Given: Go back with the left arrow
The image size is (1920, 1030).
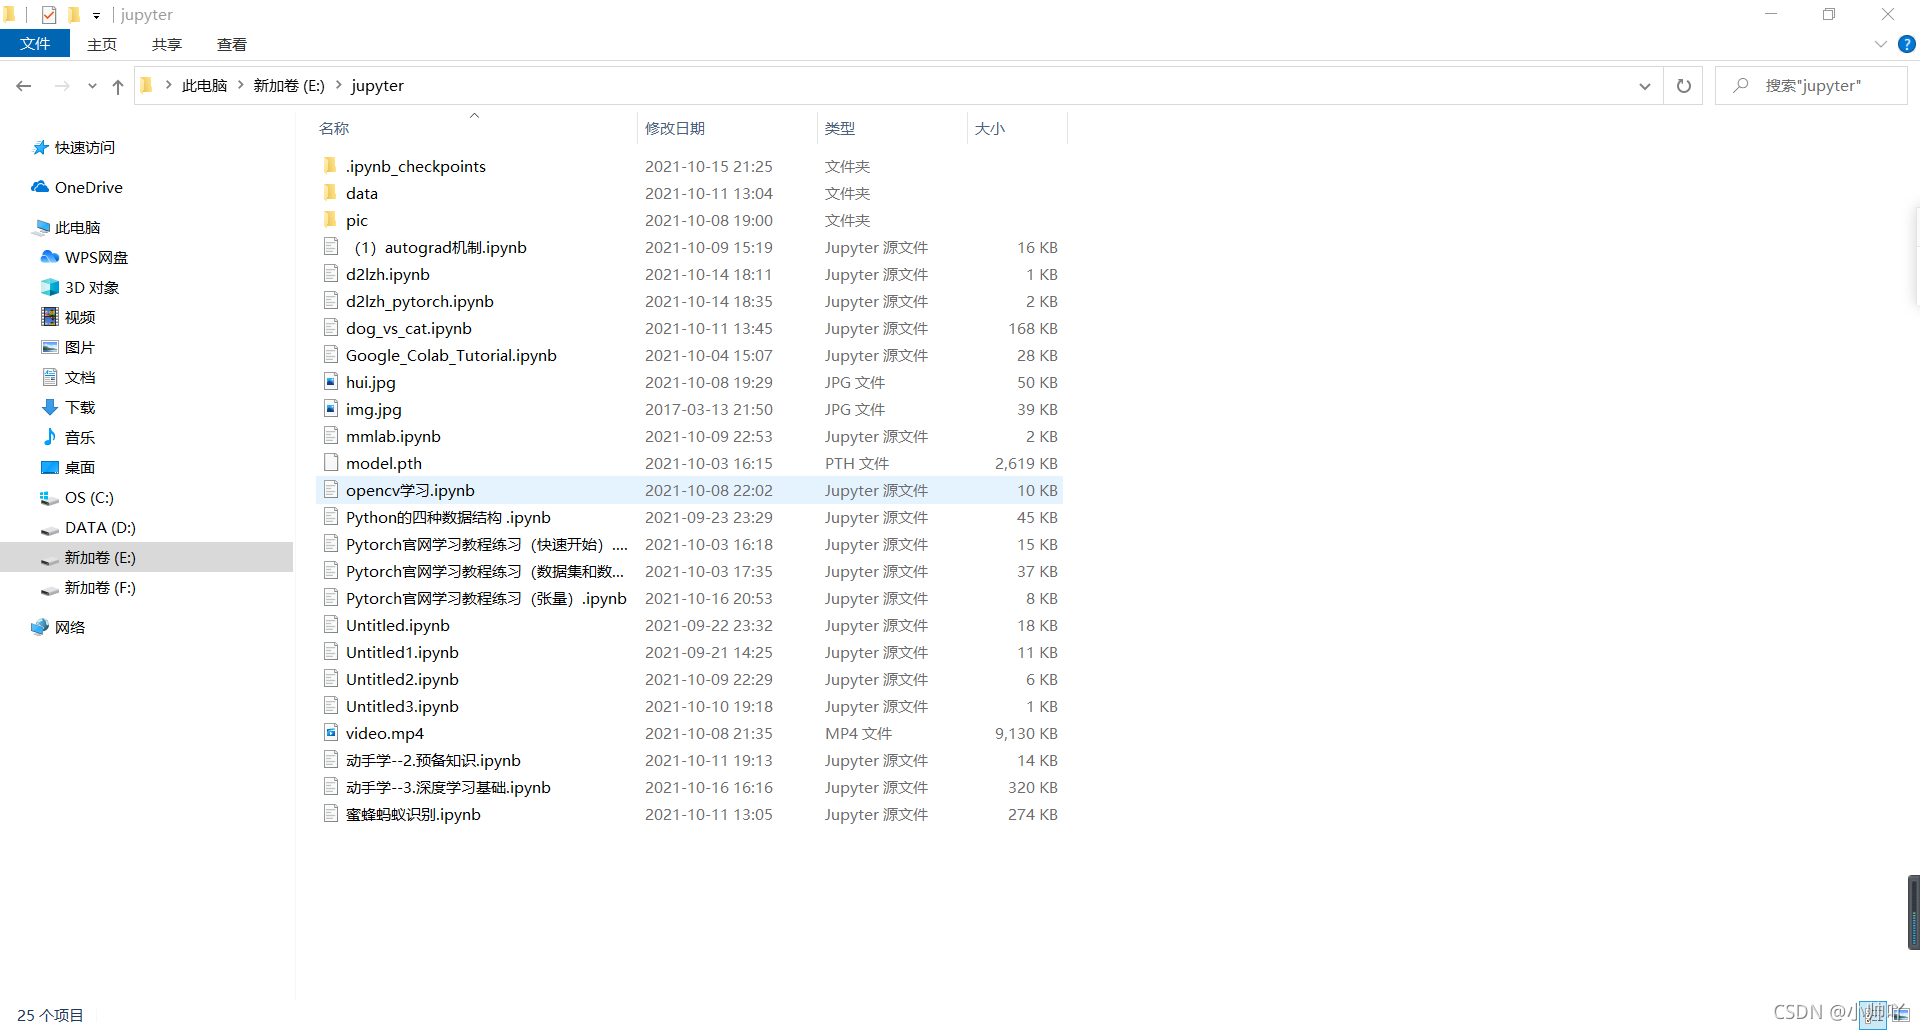Looking at the screenshot, I should [x=24, y=86].
